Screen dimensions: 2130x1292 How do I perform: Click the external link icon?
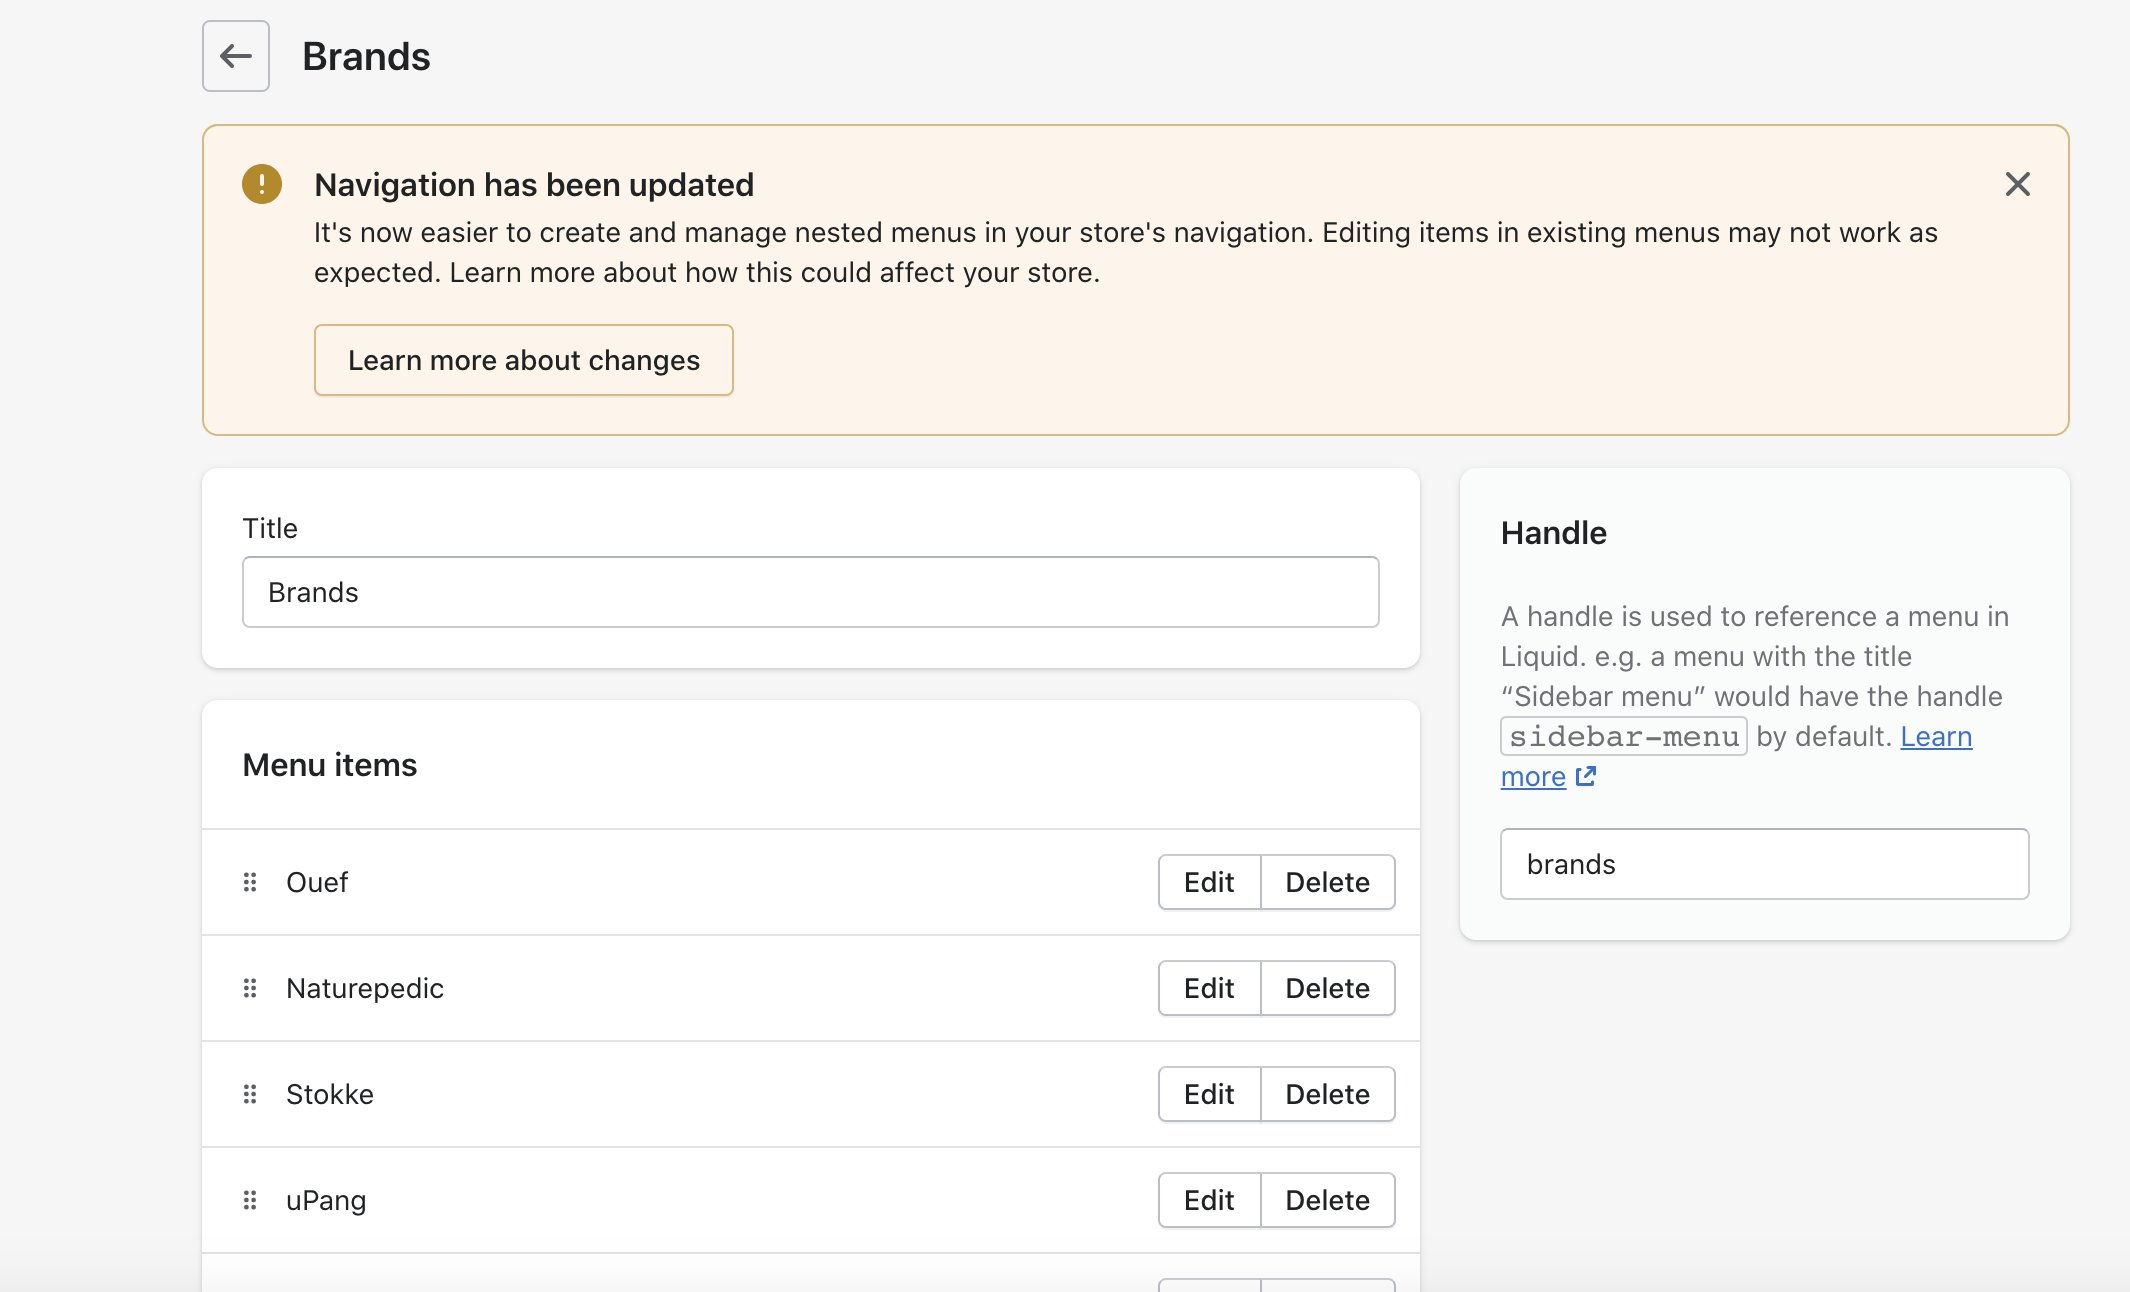pos(1586,776)
